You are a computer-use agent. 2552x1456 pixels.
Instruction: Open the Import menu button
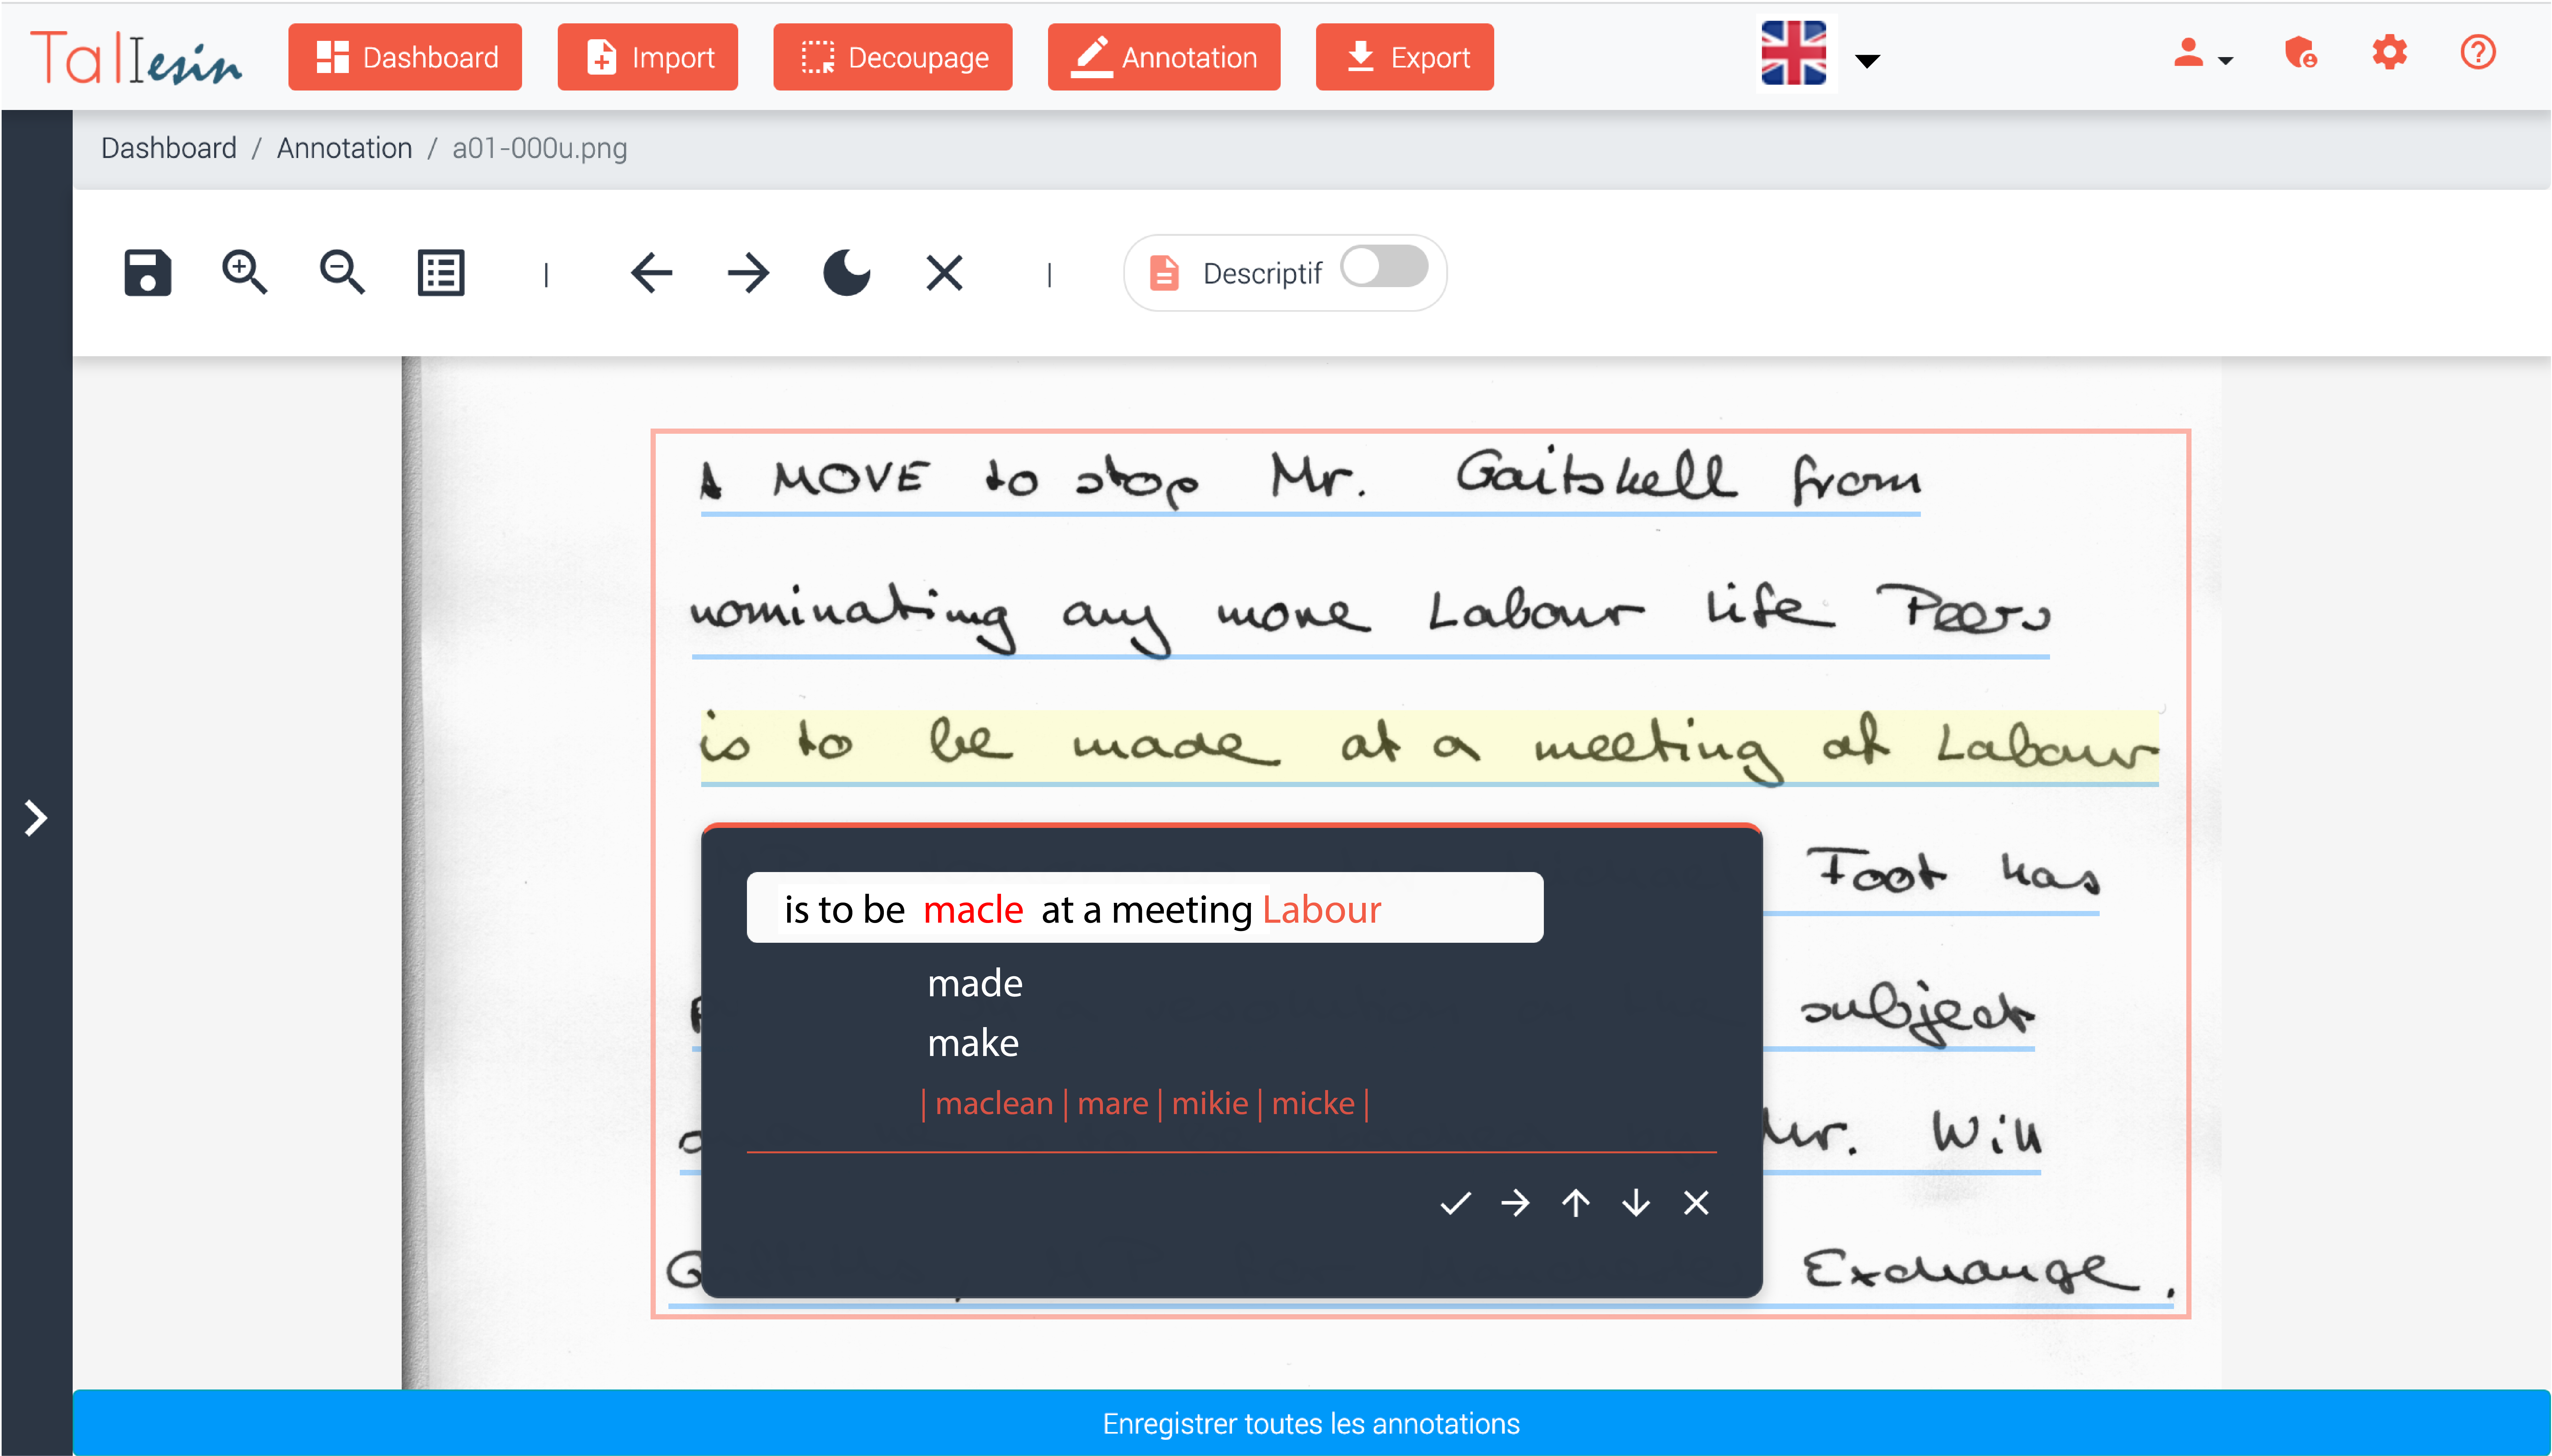coord(648,57)
